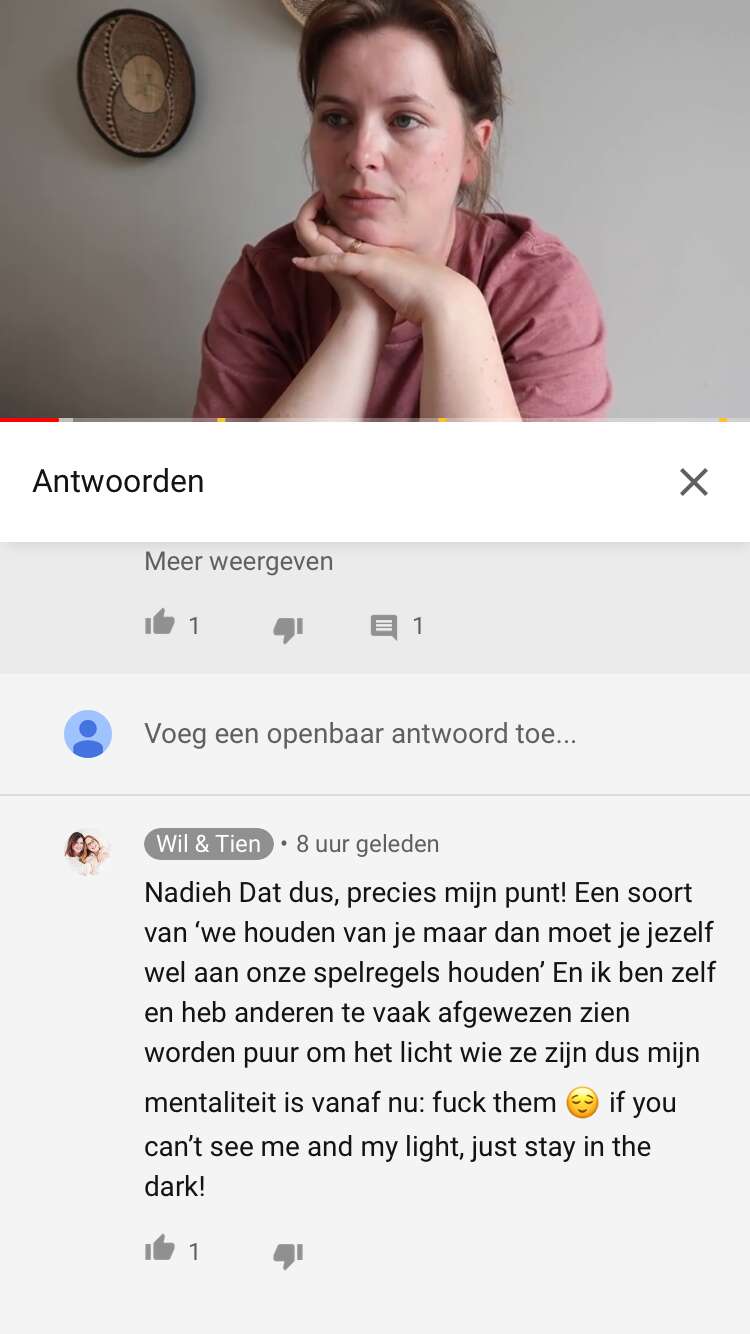750x1334 pixels.
Task: Click the like count on Wil & Tien reply
Action: [x=194, y=1251]
